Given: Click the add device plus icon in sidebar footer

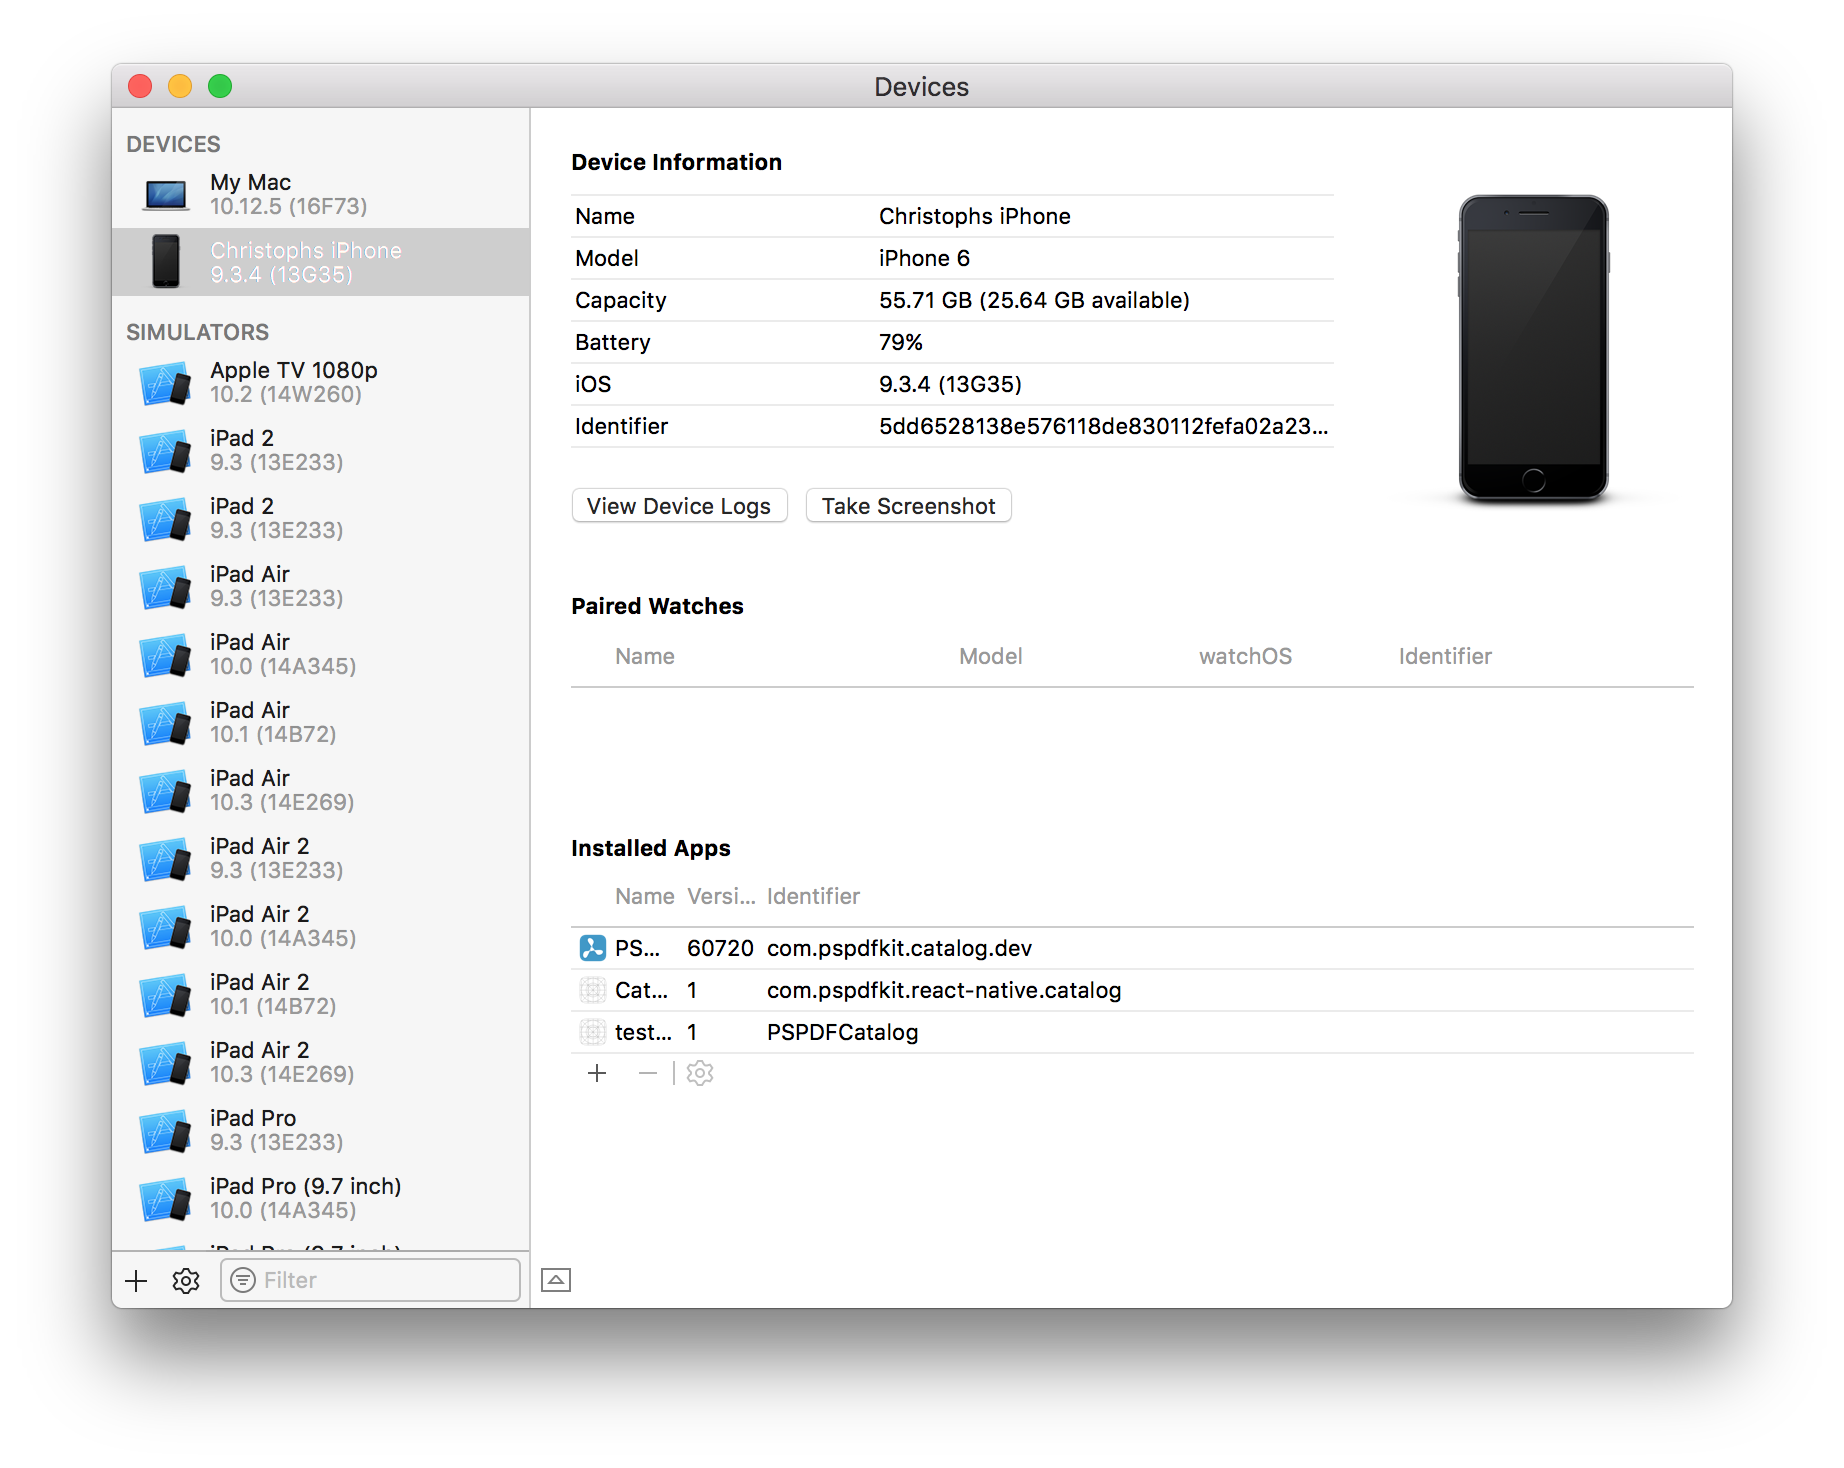Looking at the screenshot, I should [136, 1281].
